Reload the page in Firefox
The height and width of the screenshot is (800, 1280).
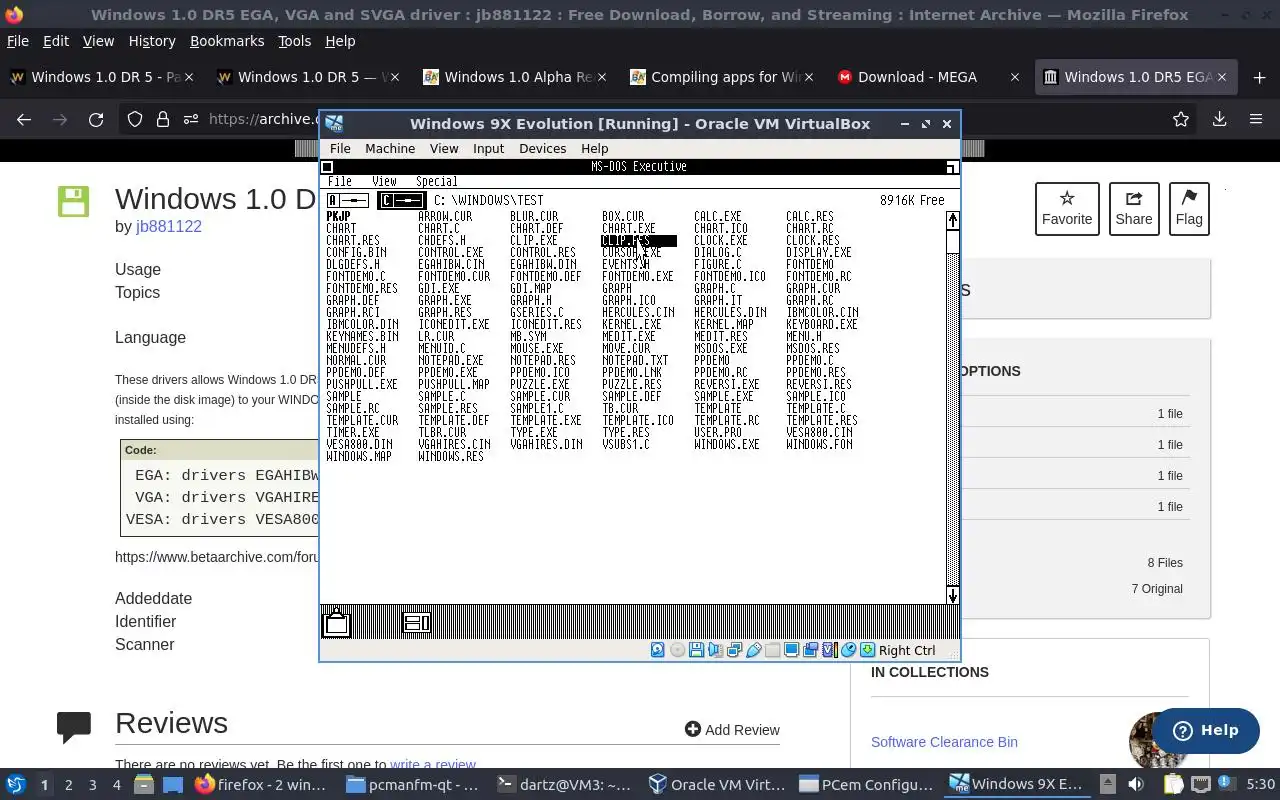pyautogui.click(x=96, y=119)
